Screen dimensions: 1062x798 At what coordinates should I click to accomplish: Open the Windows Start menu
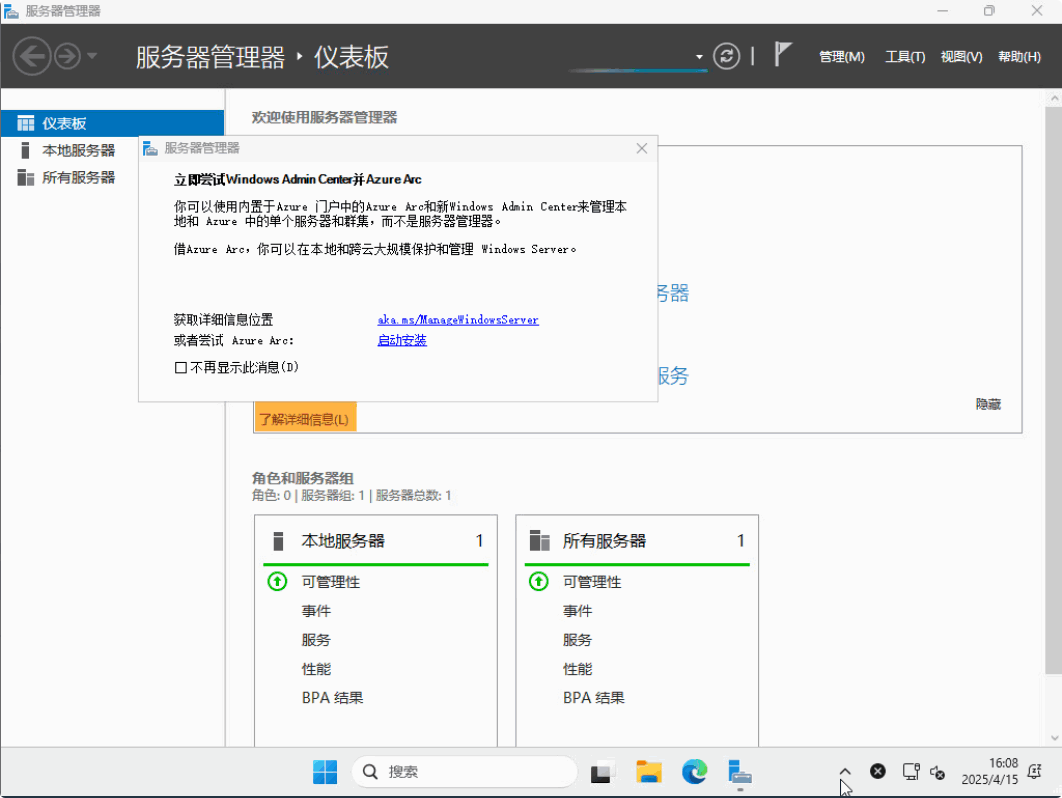(x=325, y=772)
